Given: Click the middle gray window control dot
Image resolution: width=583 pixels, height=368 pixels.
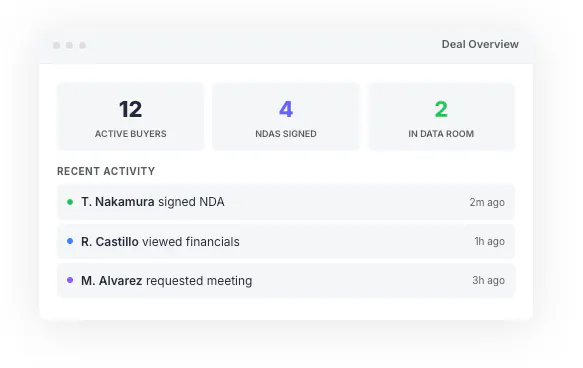Looking at the screenshot, I should tap(70, 45).
